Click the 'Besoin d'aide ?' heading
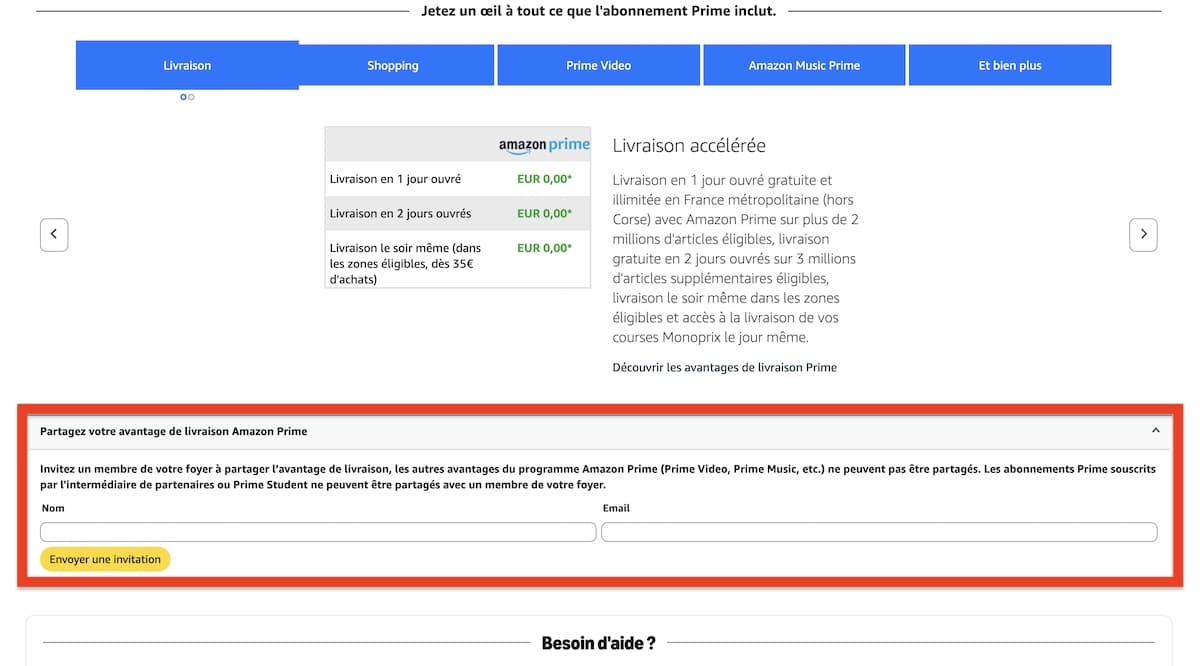This screenshot has height=666, width=1200. (x=598, y=642)
